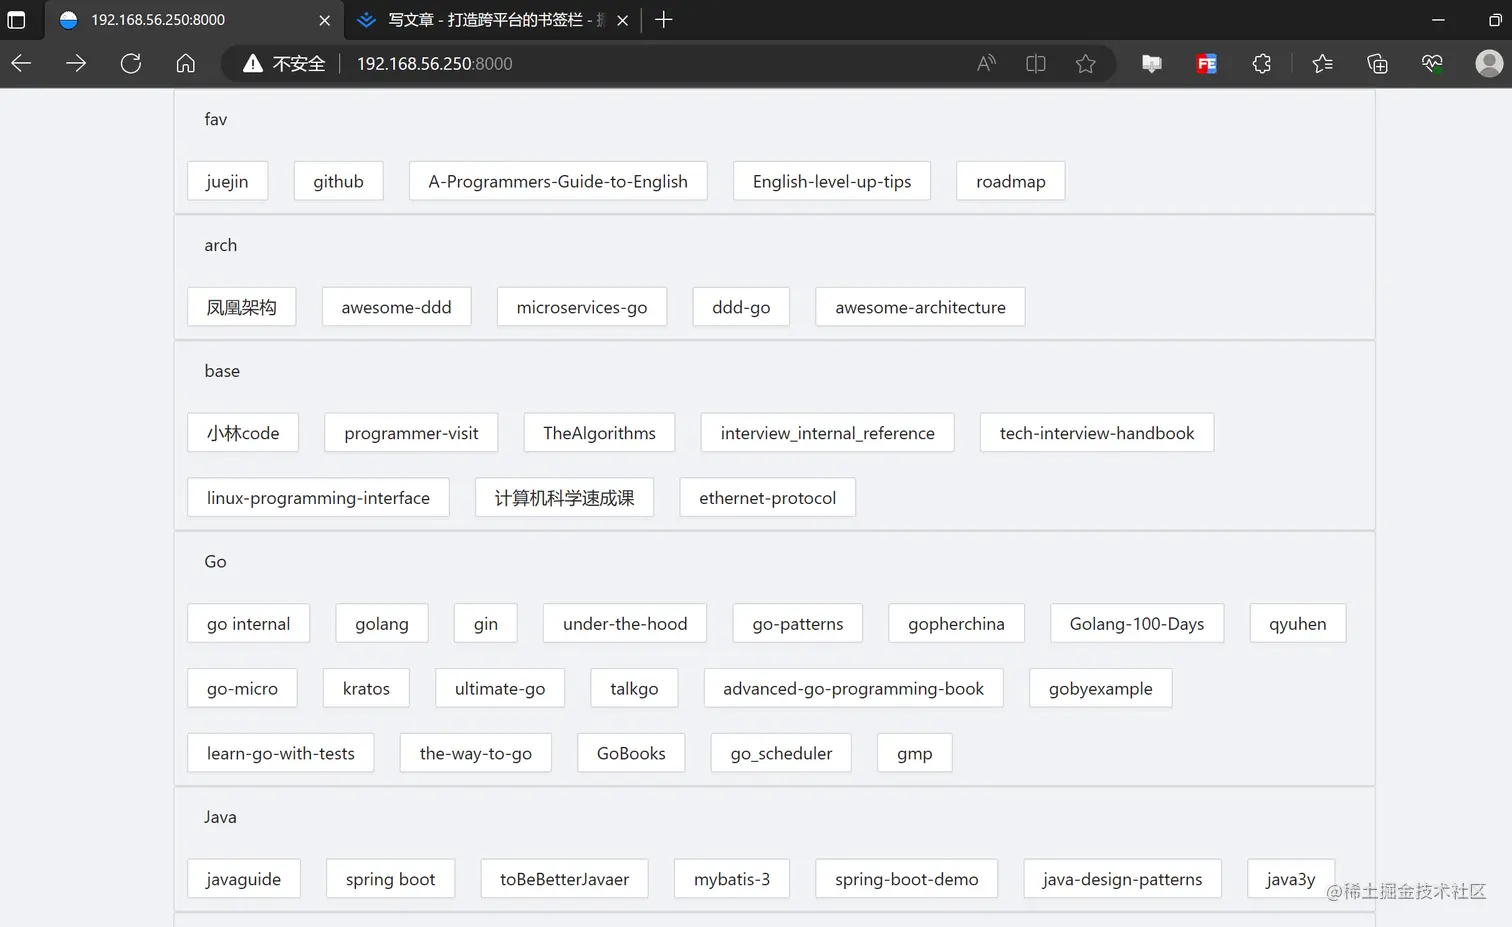Open the ultimate-go bookmark
This screenshot has height=927, width=1512.
(x=500, y=689)
